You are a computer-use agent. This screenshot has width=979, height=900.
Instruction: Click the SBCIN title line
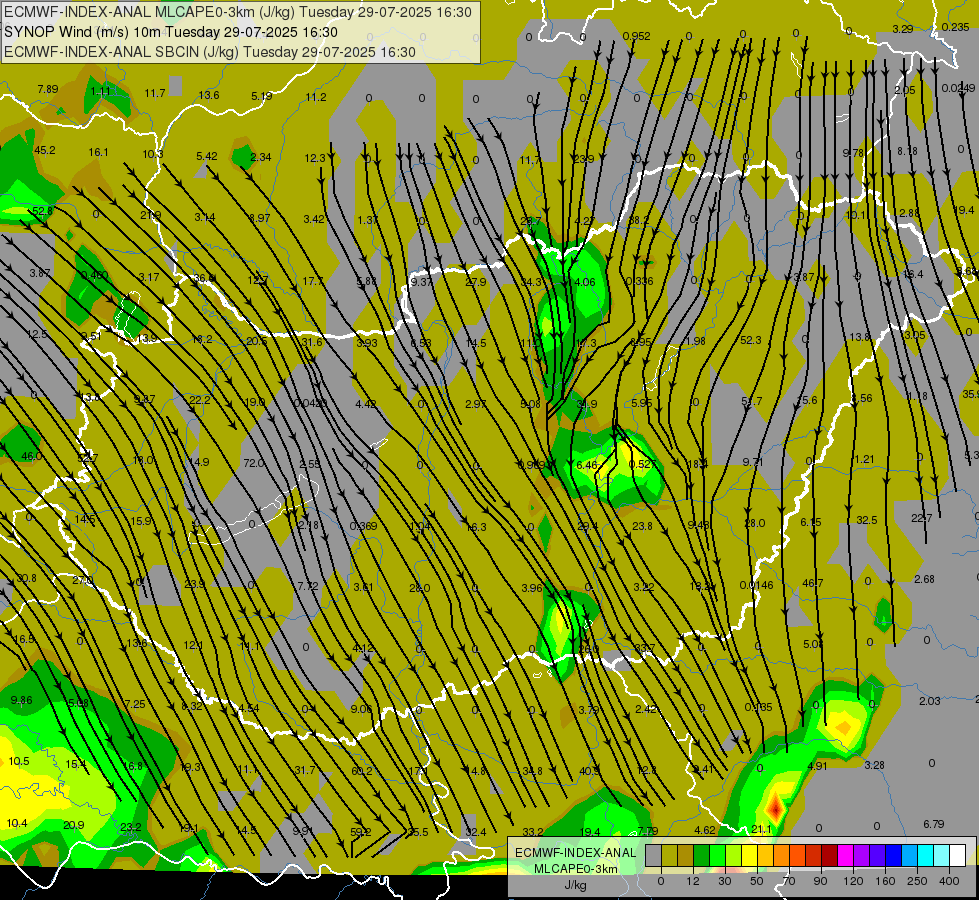tap(210, 52)
